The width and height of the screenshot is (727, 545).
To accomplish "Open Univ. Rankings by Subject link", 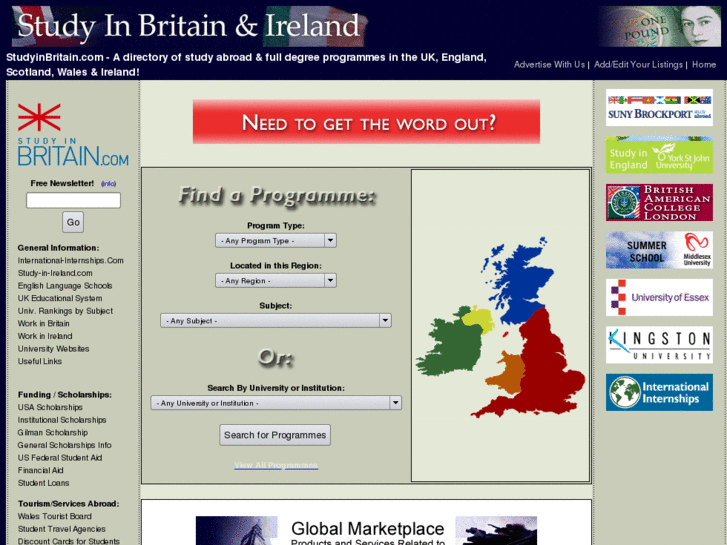I will (65, 311).
